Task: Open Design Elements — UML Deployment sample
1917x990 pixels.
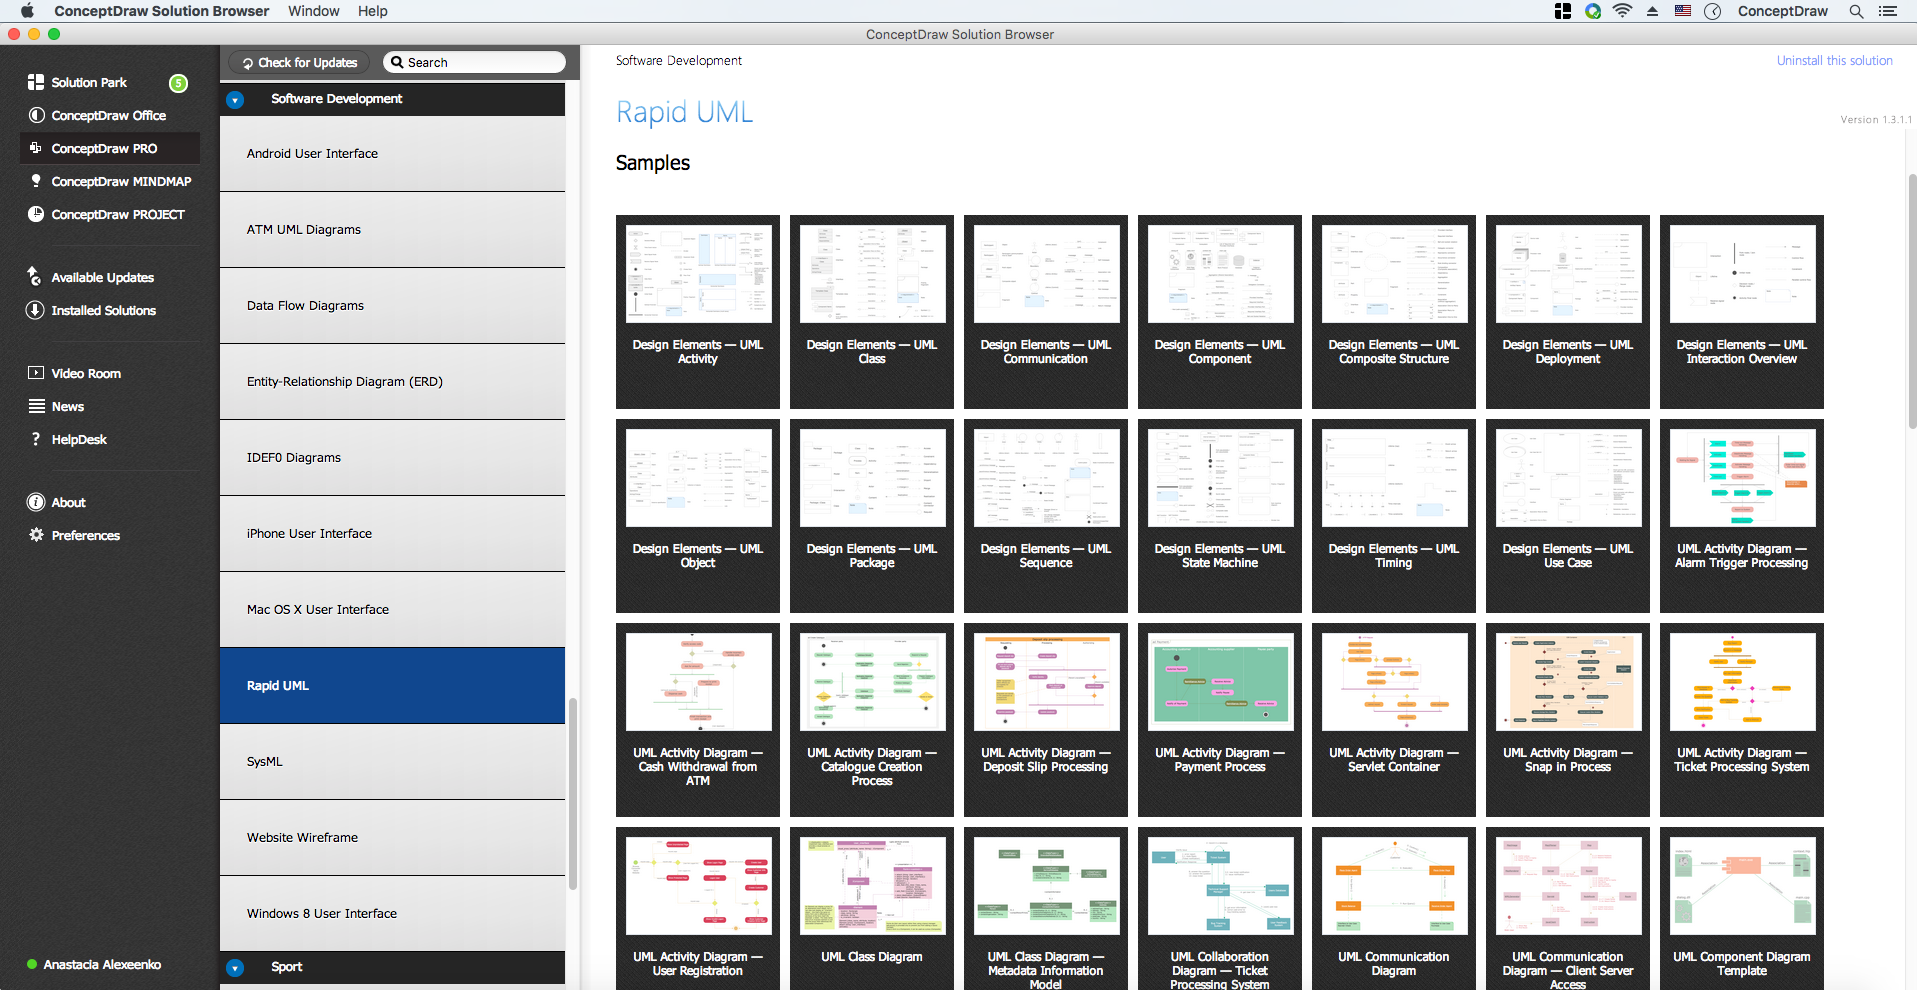Action: tap(1568, 312)
